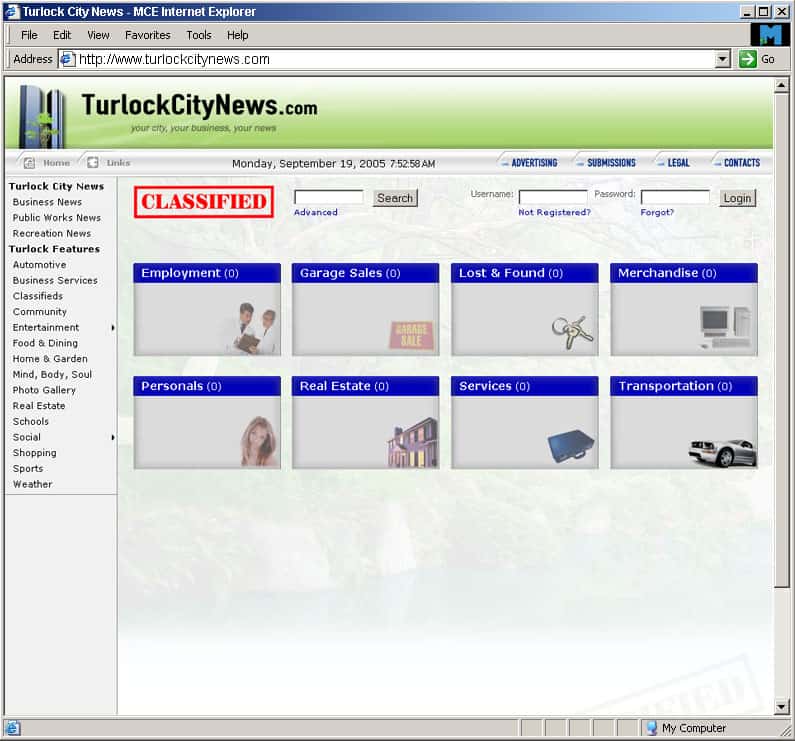795x741 pixels.
Task: Select Food & Dining in sidebar
Action: [x=45, y=343]
